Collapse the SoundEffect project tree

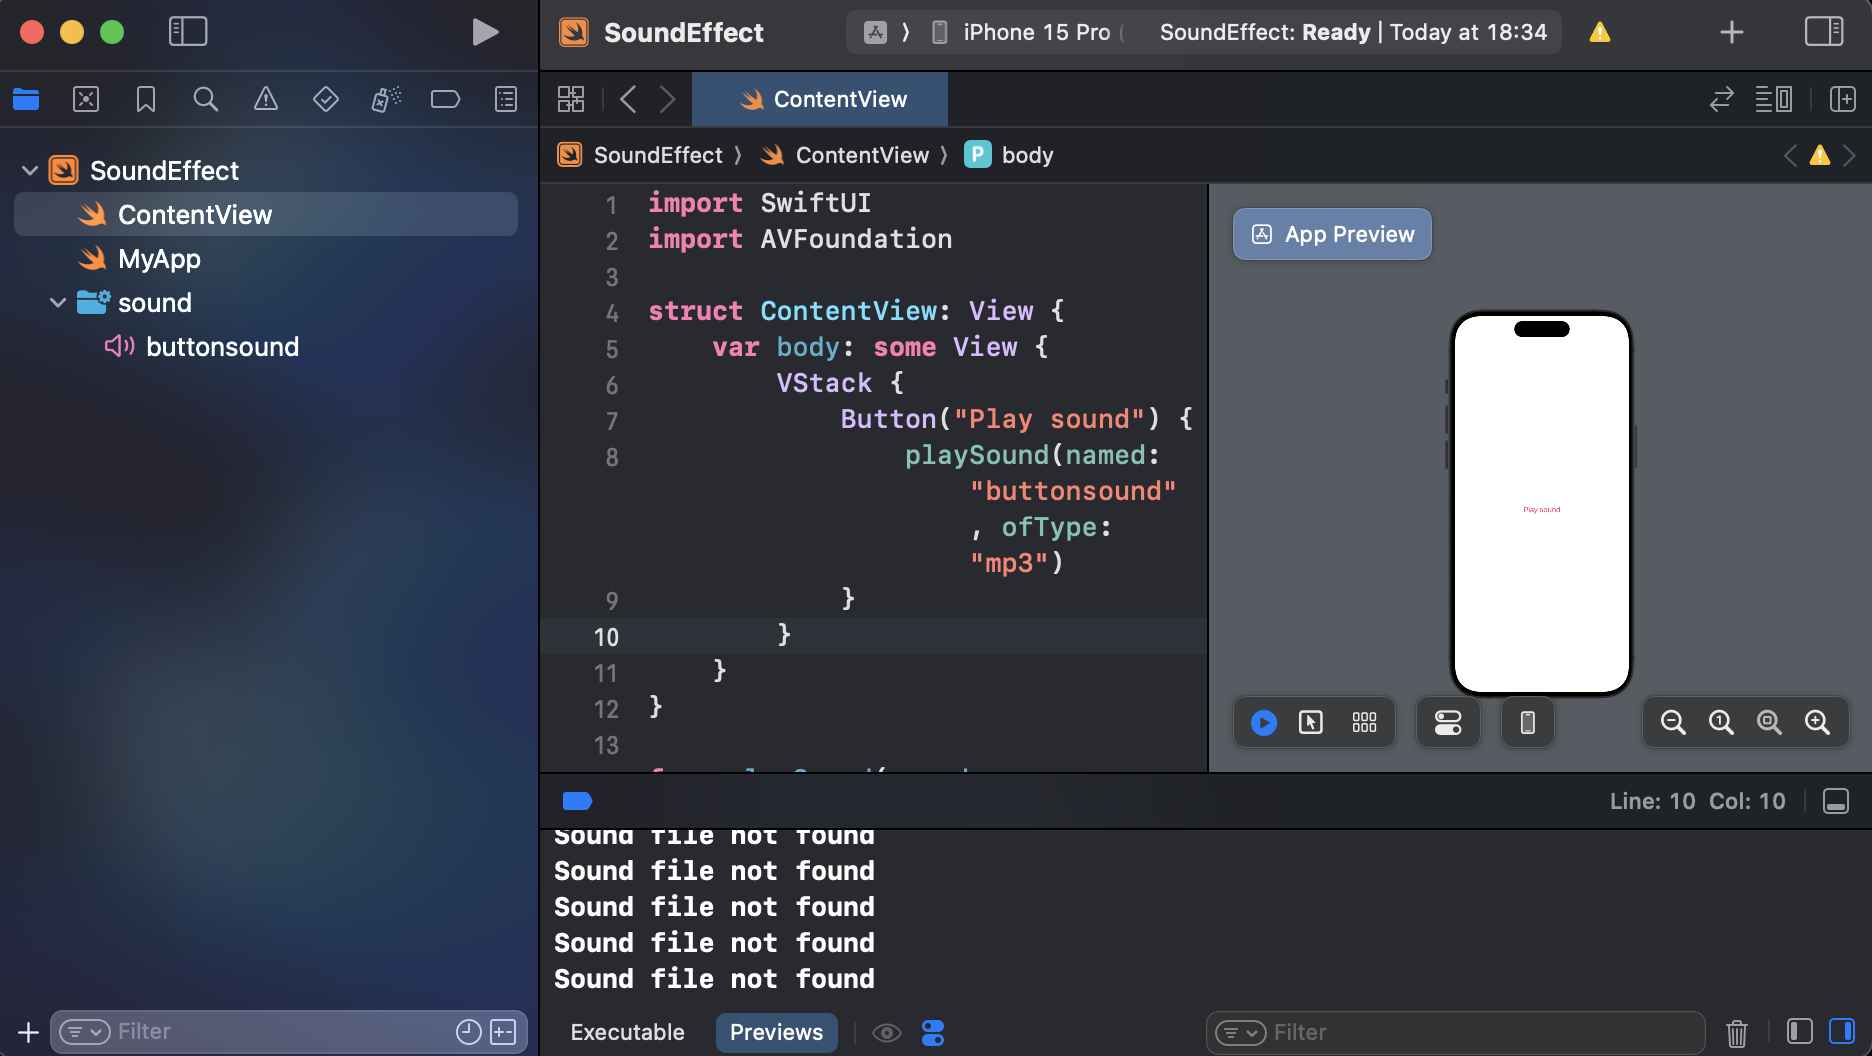pos(30,171)
